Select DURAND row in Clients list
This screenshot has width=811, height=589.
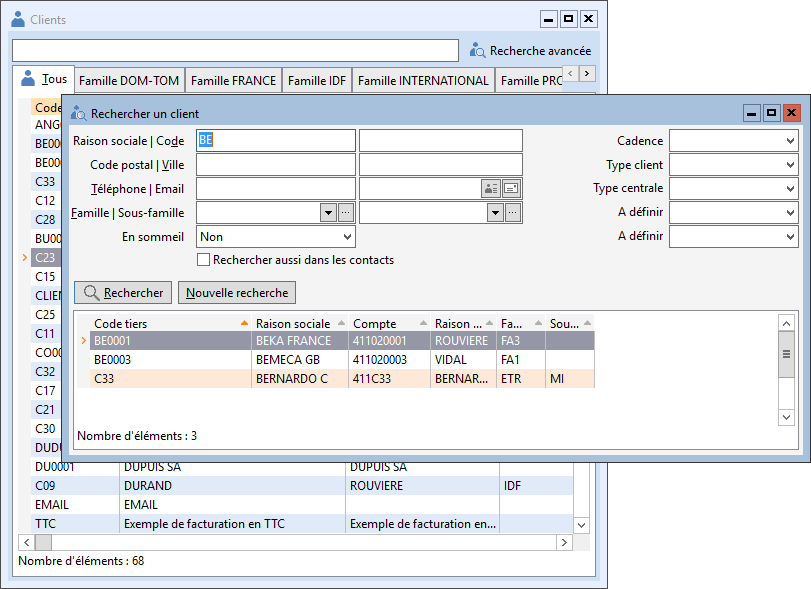click(302, 486)
